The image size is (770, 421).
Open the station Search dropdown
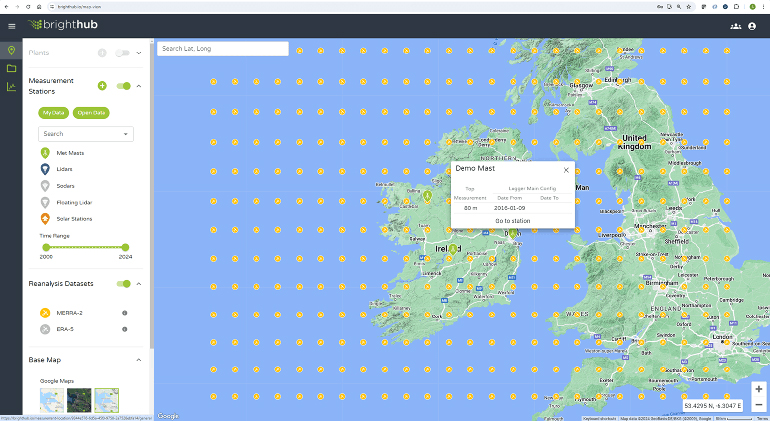click(x=86, y=134)
